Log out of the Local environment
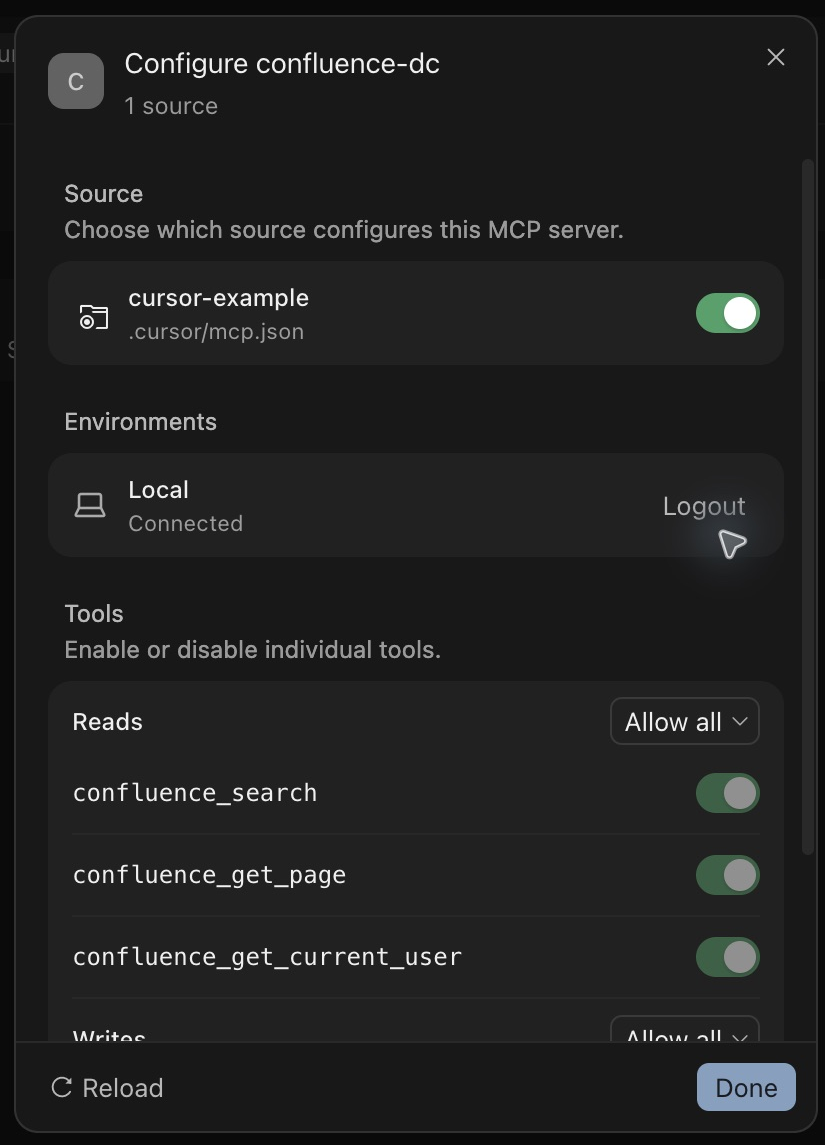The height and width of the screenshot is (1145, 825). [704, 506]
